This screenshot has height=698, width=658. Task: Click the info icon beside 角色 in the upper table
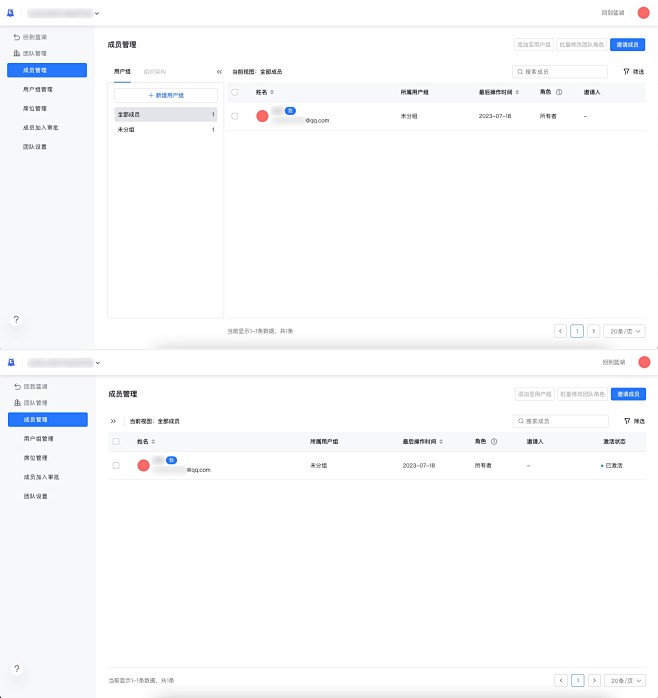point(559,92)
